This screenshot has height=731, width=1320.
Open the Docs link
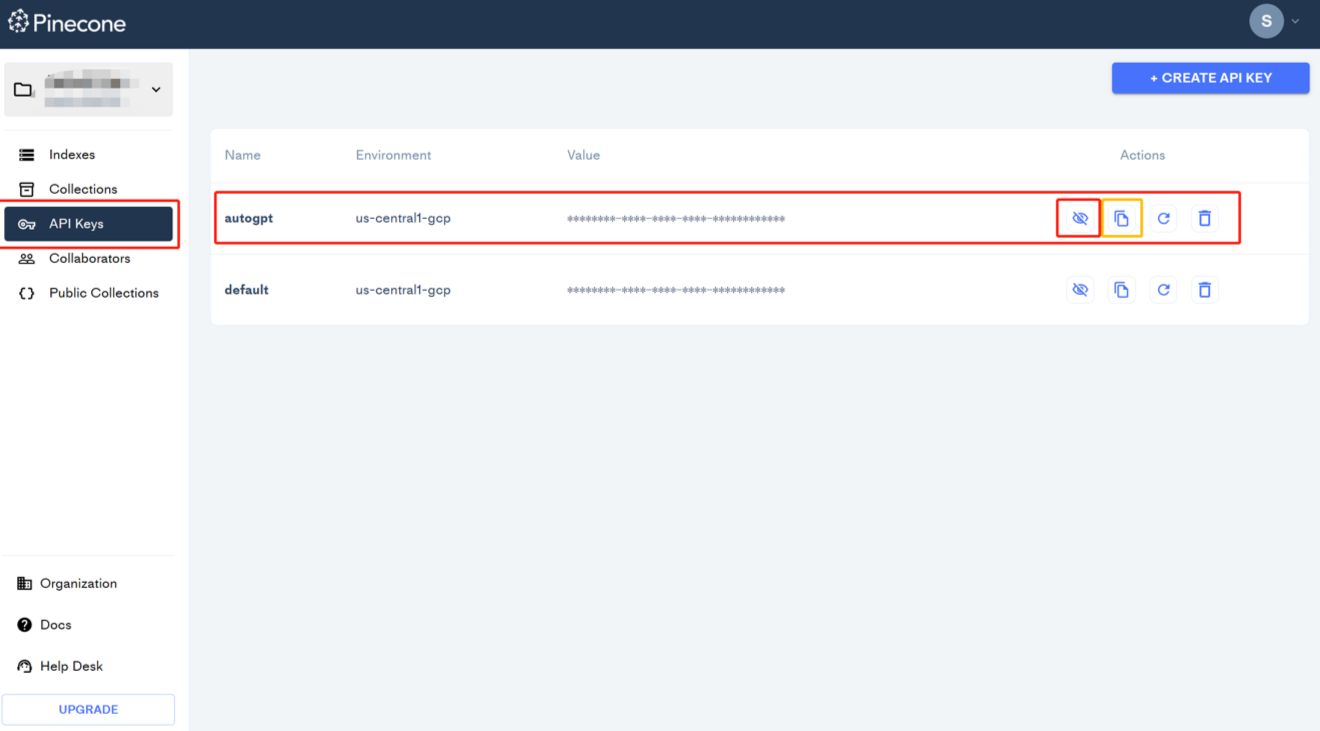(x=44, y=625)
